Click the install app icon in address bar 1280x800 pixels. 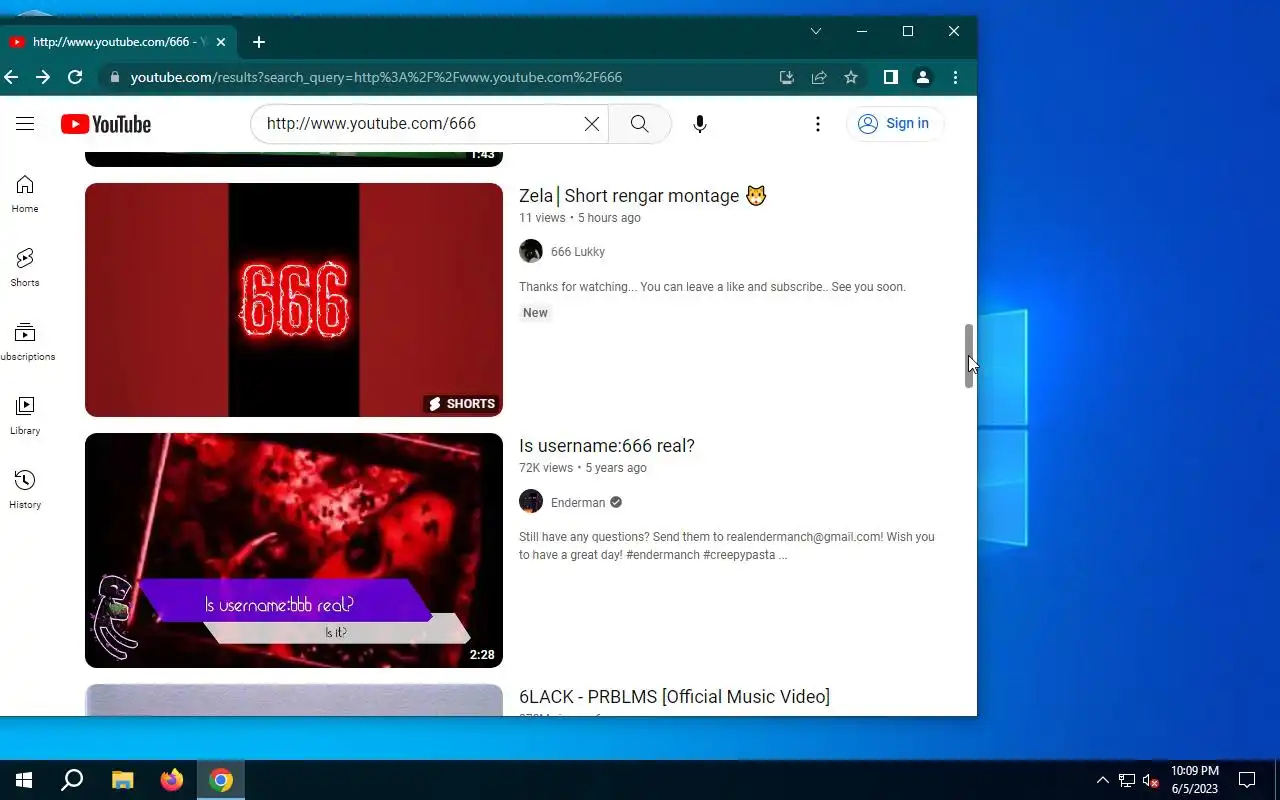point(787,77)
